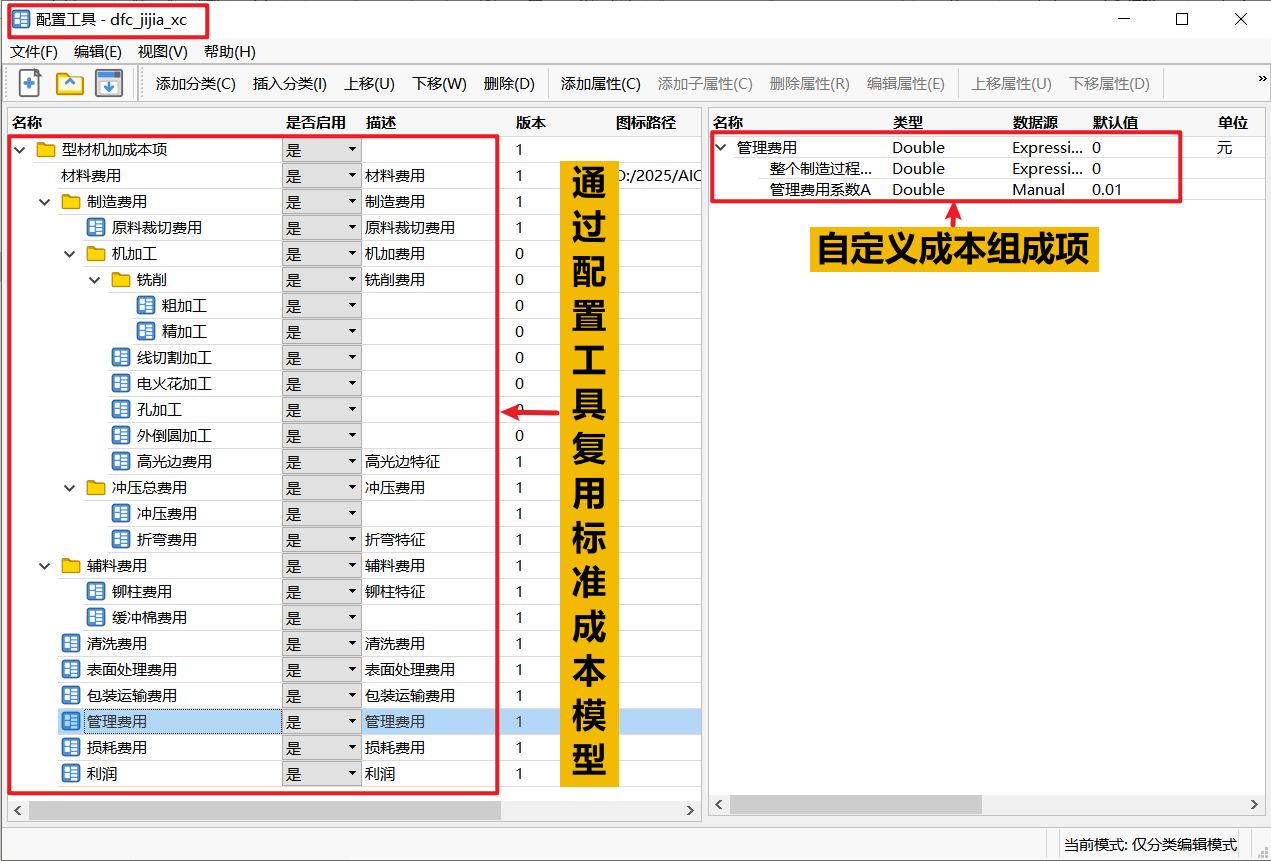Screen dimensions: 1271x861
Task: Click the 精加工 item icon
Action: pos(146,332)
